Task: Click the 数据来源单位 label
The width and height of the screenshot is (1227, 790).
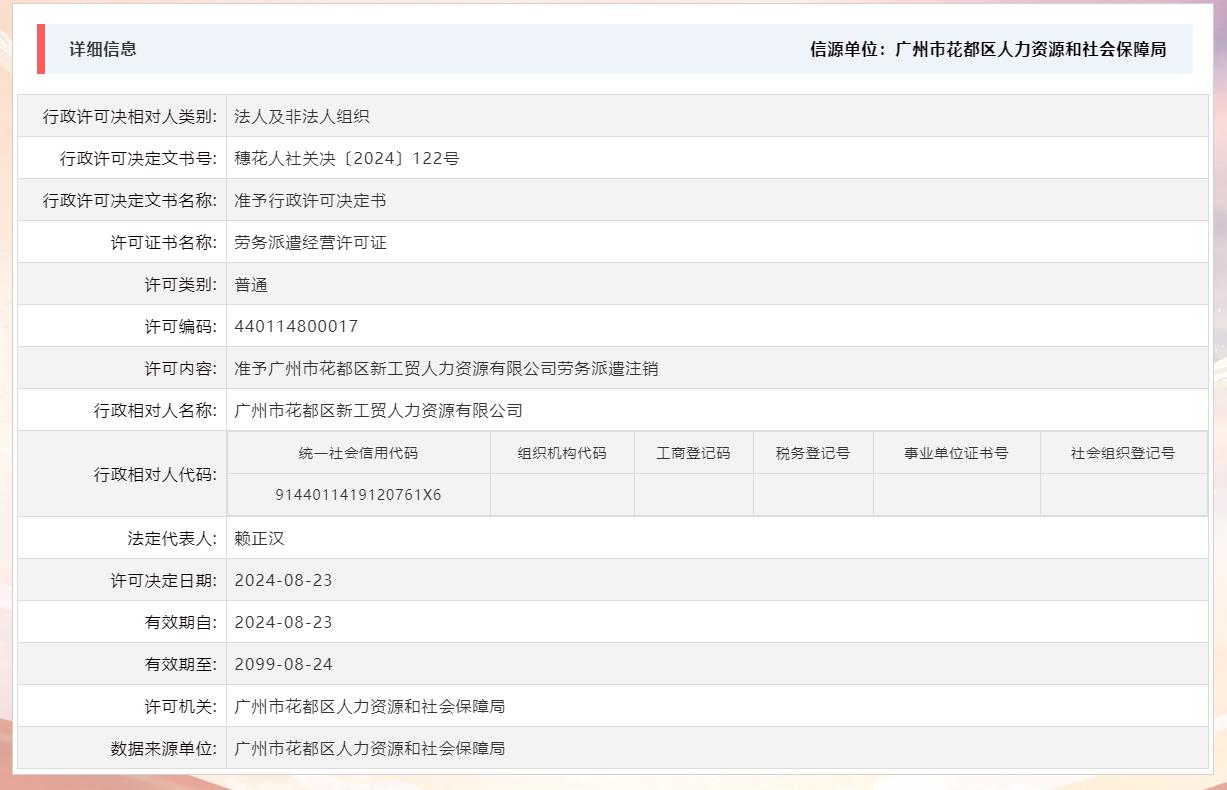Action: [164, 748]
